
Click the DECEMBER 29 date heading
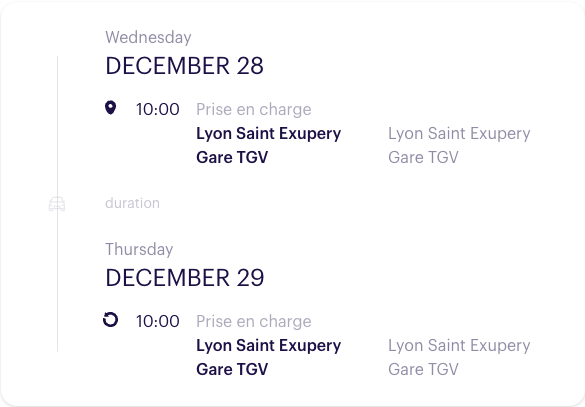[x=185, y=278]
